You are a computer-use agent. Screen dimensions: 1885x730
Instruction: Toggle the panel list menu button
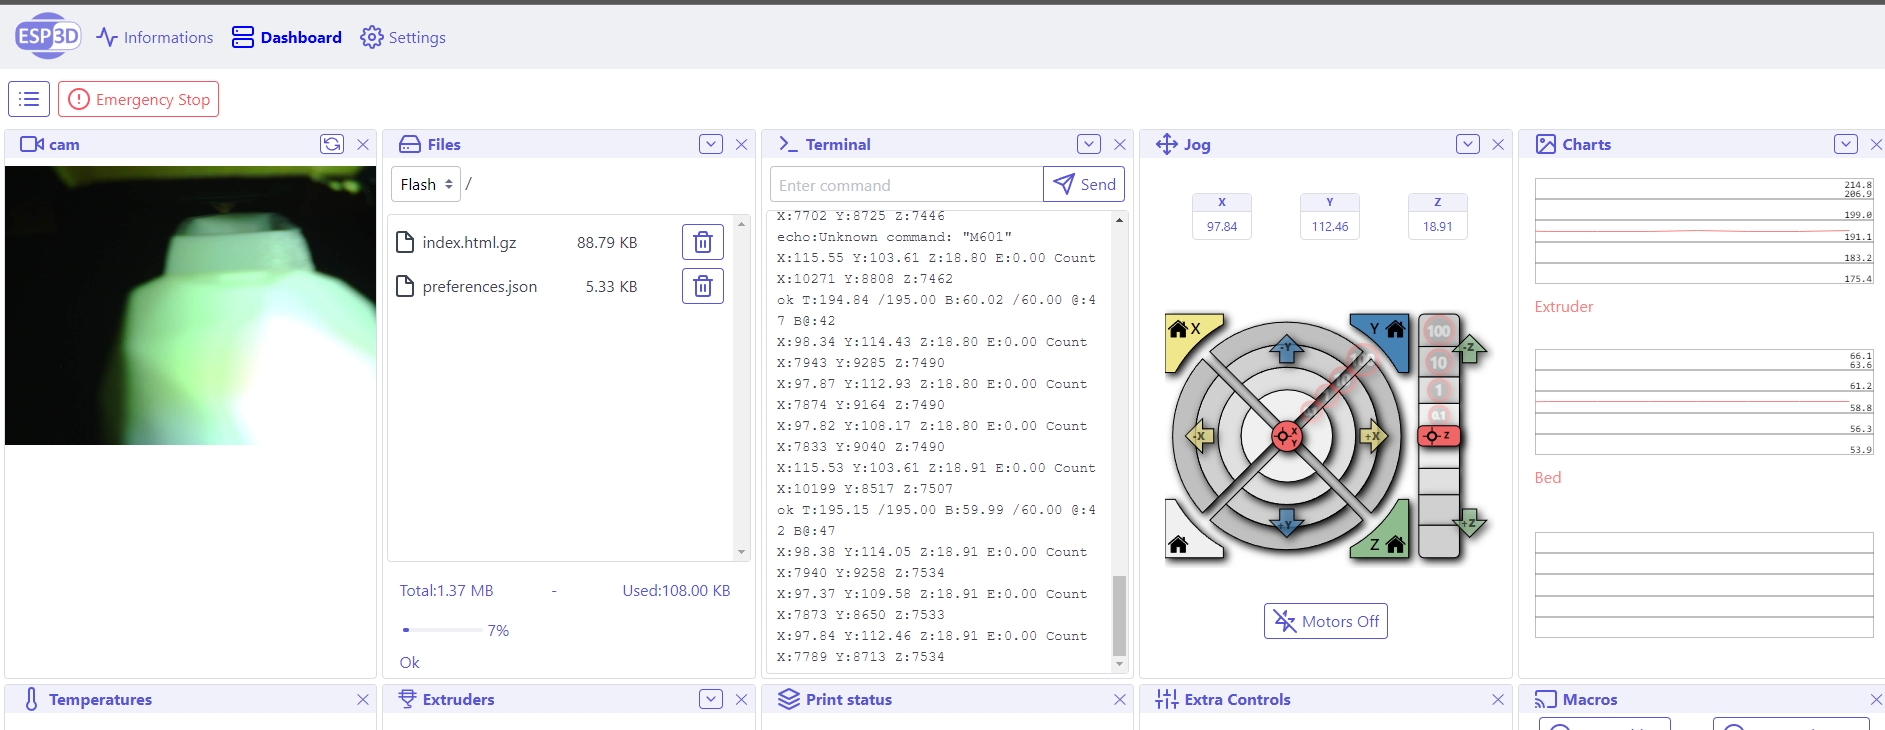coord(29,99)
